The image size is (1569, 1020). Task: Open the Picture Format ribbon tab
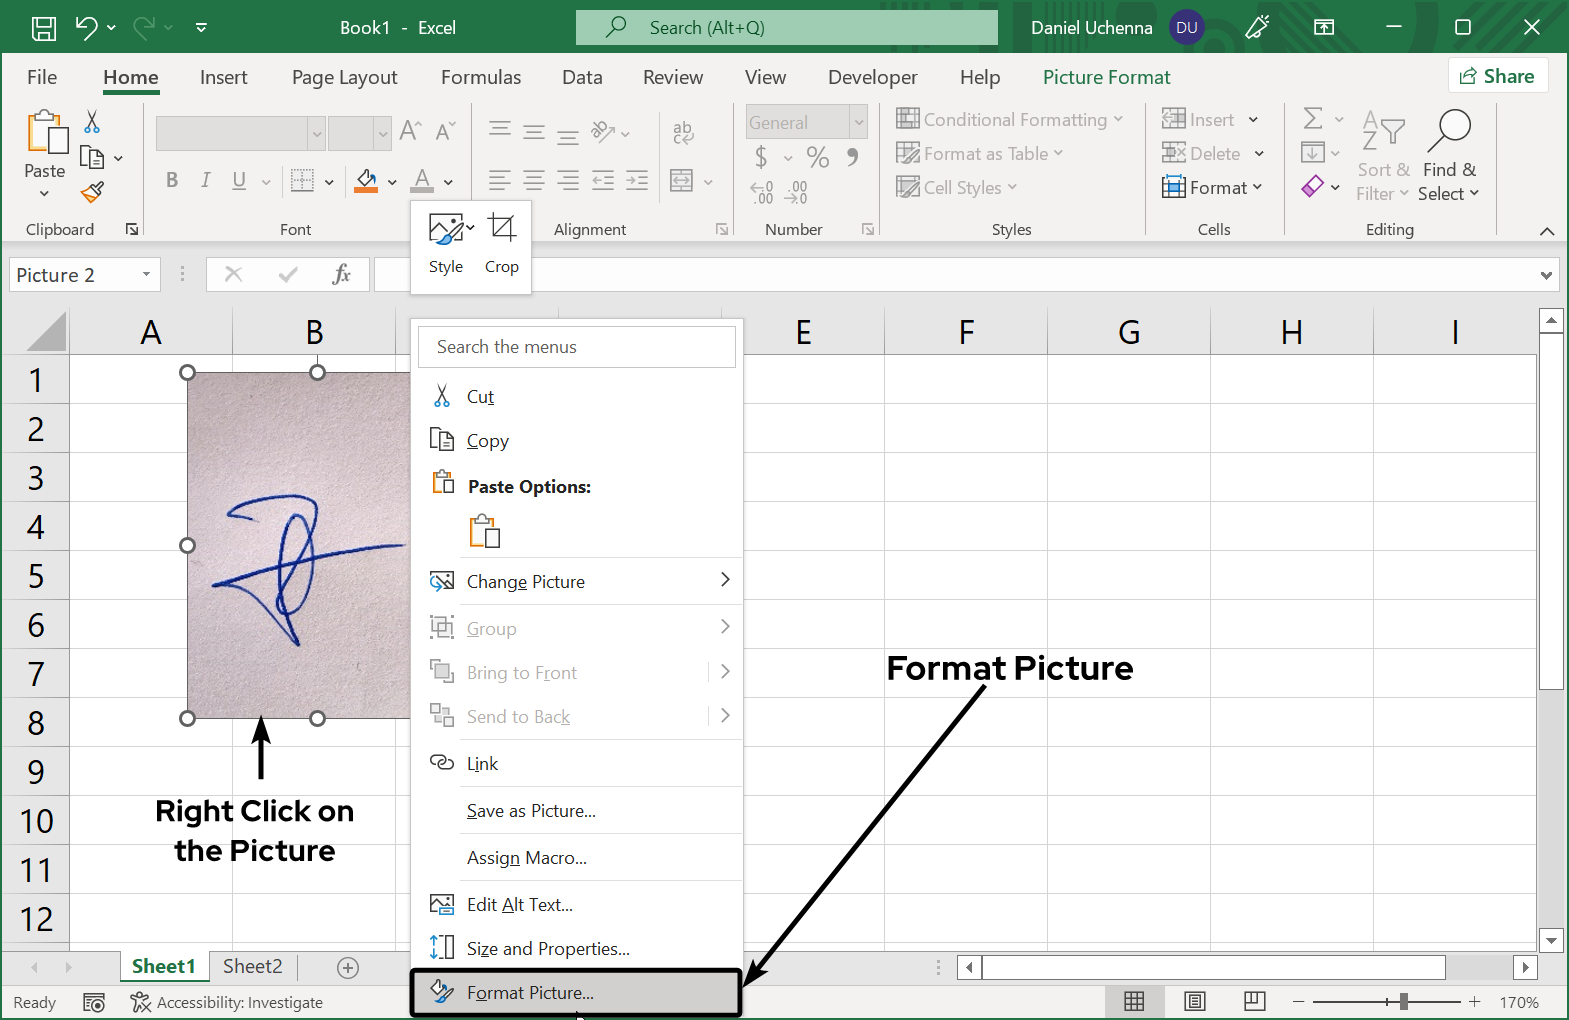[1106, 77]
